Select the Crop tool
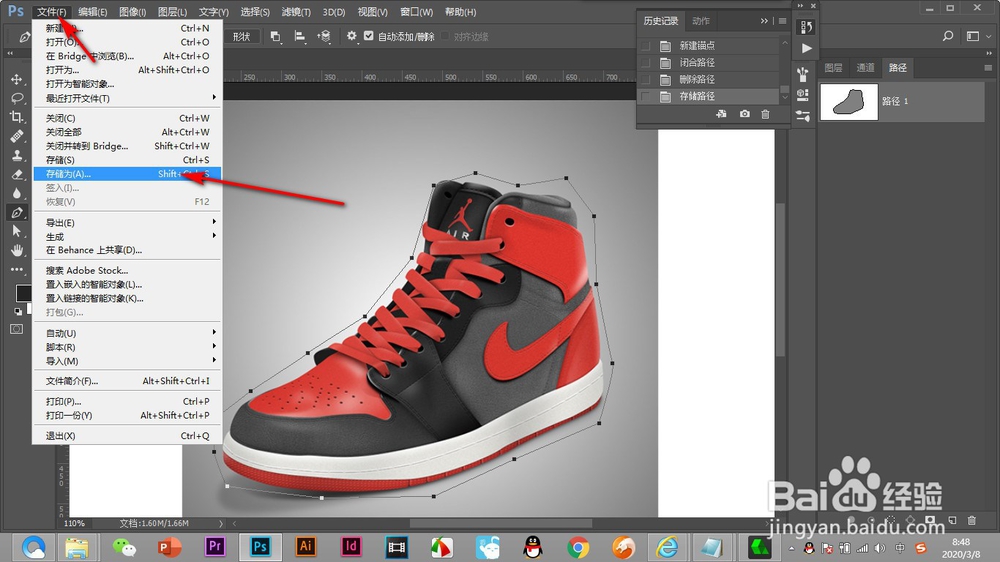 tap(17, 117)
